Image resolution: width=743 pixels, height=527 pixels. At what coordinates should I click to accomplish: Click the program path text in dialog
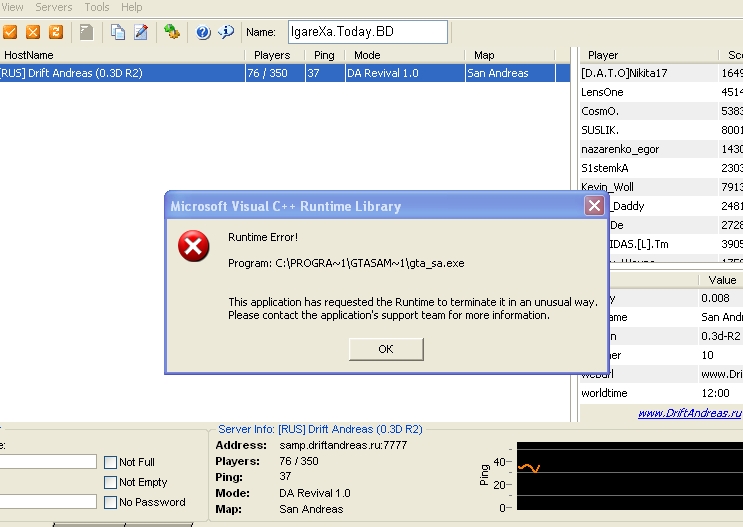pos(346,263)
